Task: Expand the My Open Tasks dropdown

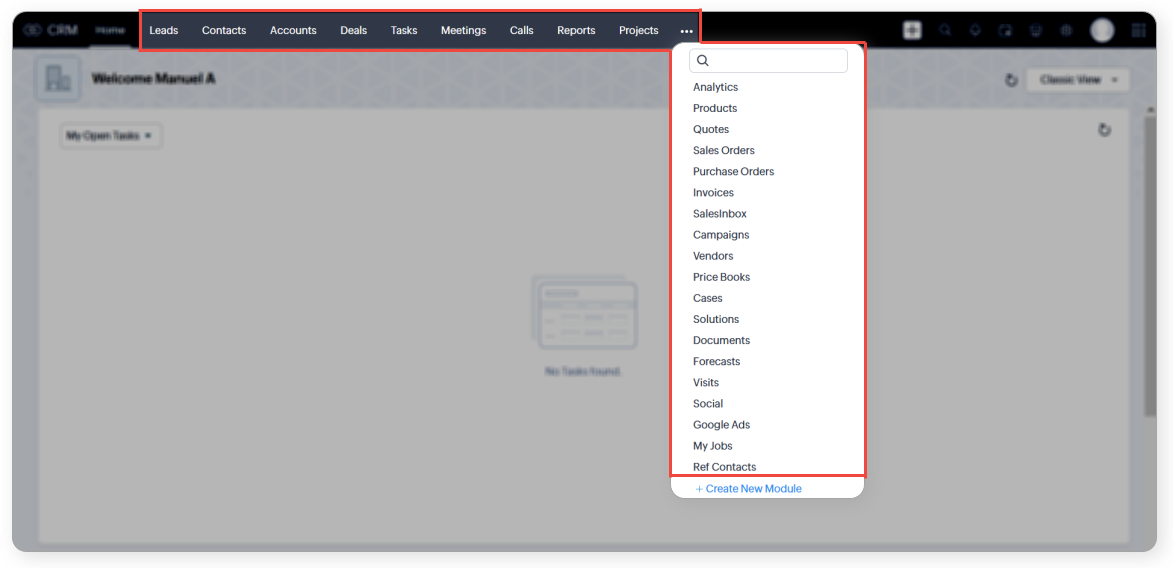Action: coord(110,136)
